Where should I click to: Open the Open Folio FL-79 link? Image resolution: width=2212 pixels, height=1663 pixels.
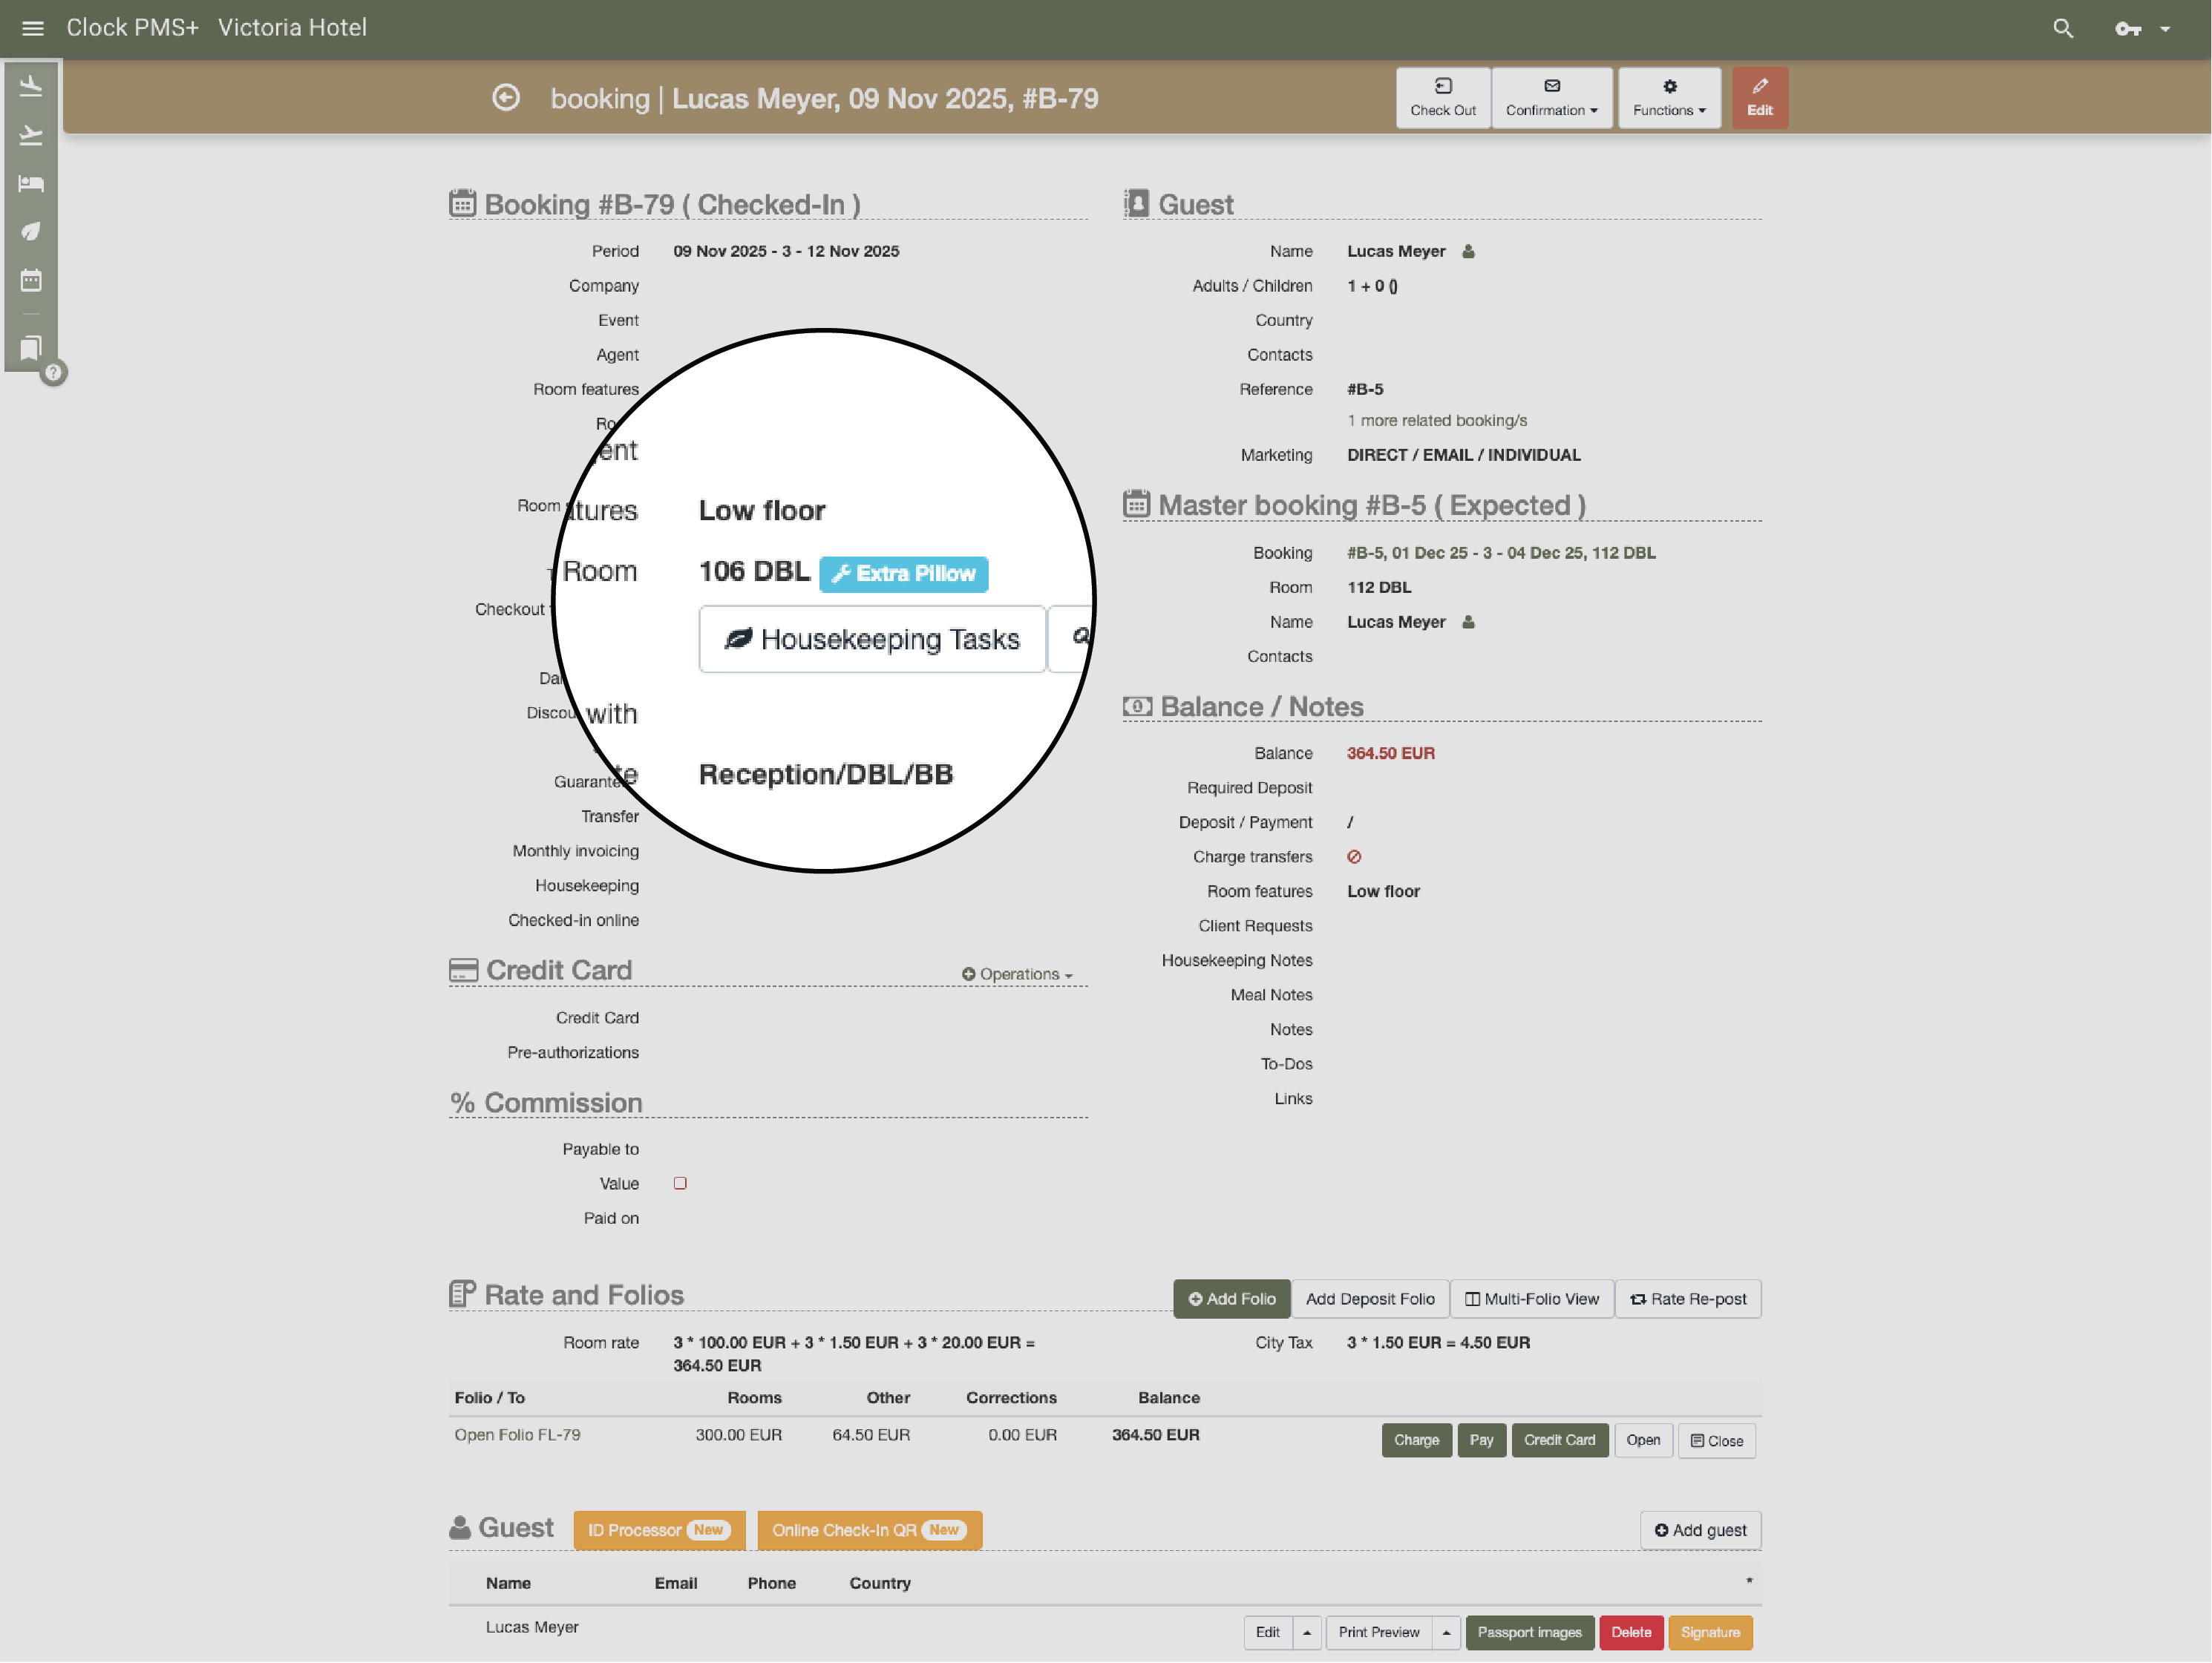pos(517,1434)
